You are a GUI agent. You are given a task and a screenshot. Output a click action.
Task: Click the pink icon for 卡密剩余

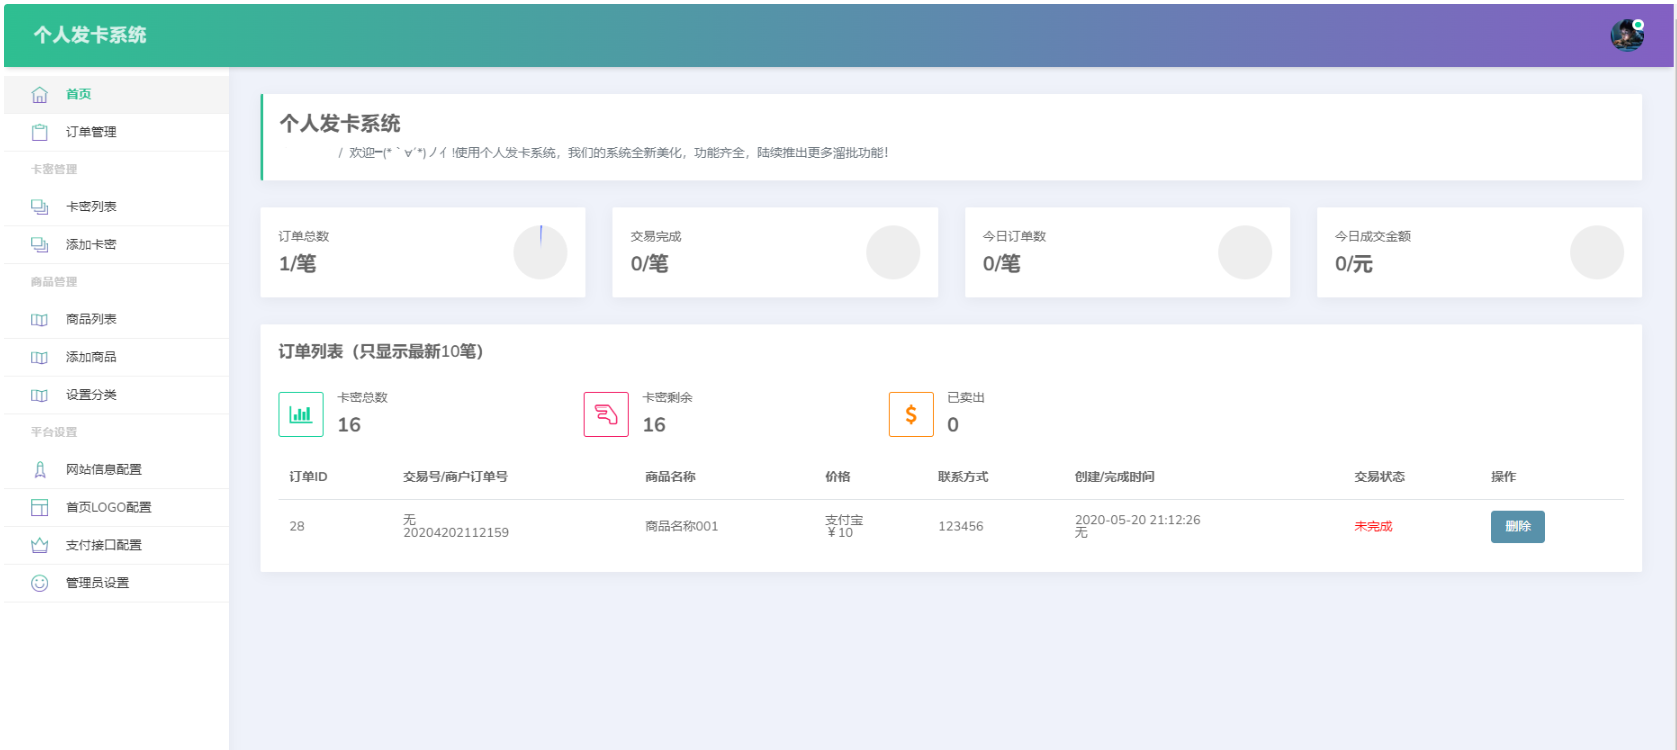point(606,414)
